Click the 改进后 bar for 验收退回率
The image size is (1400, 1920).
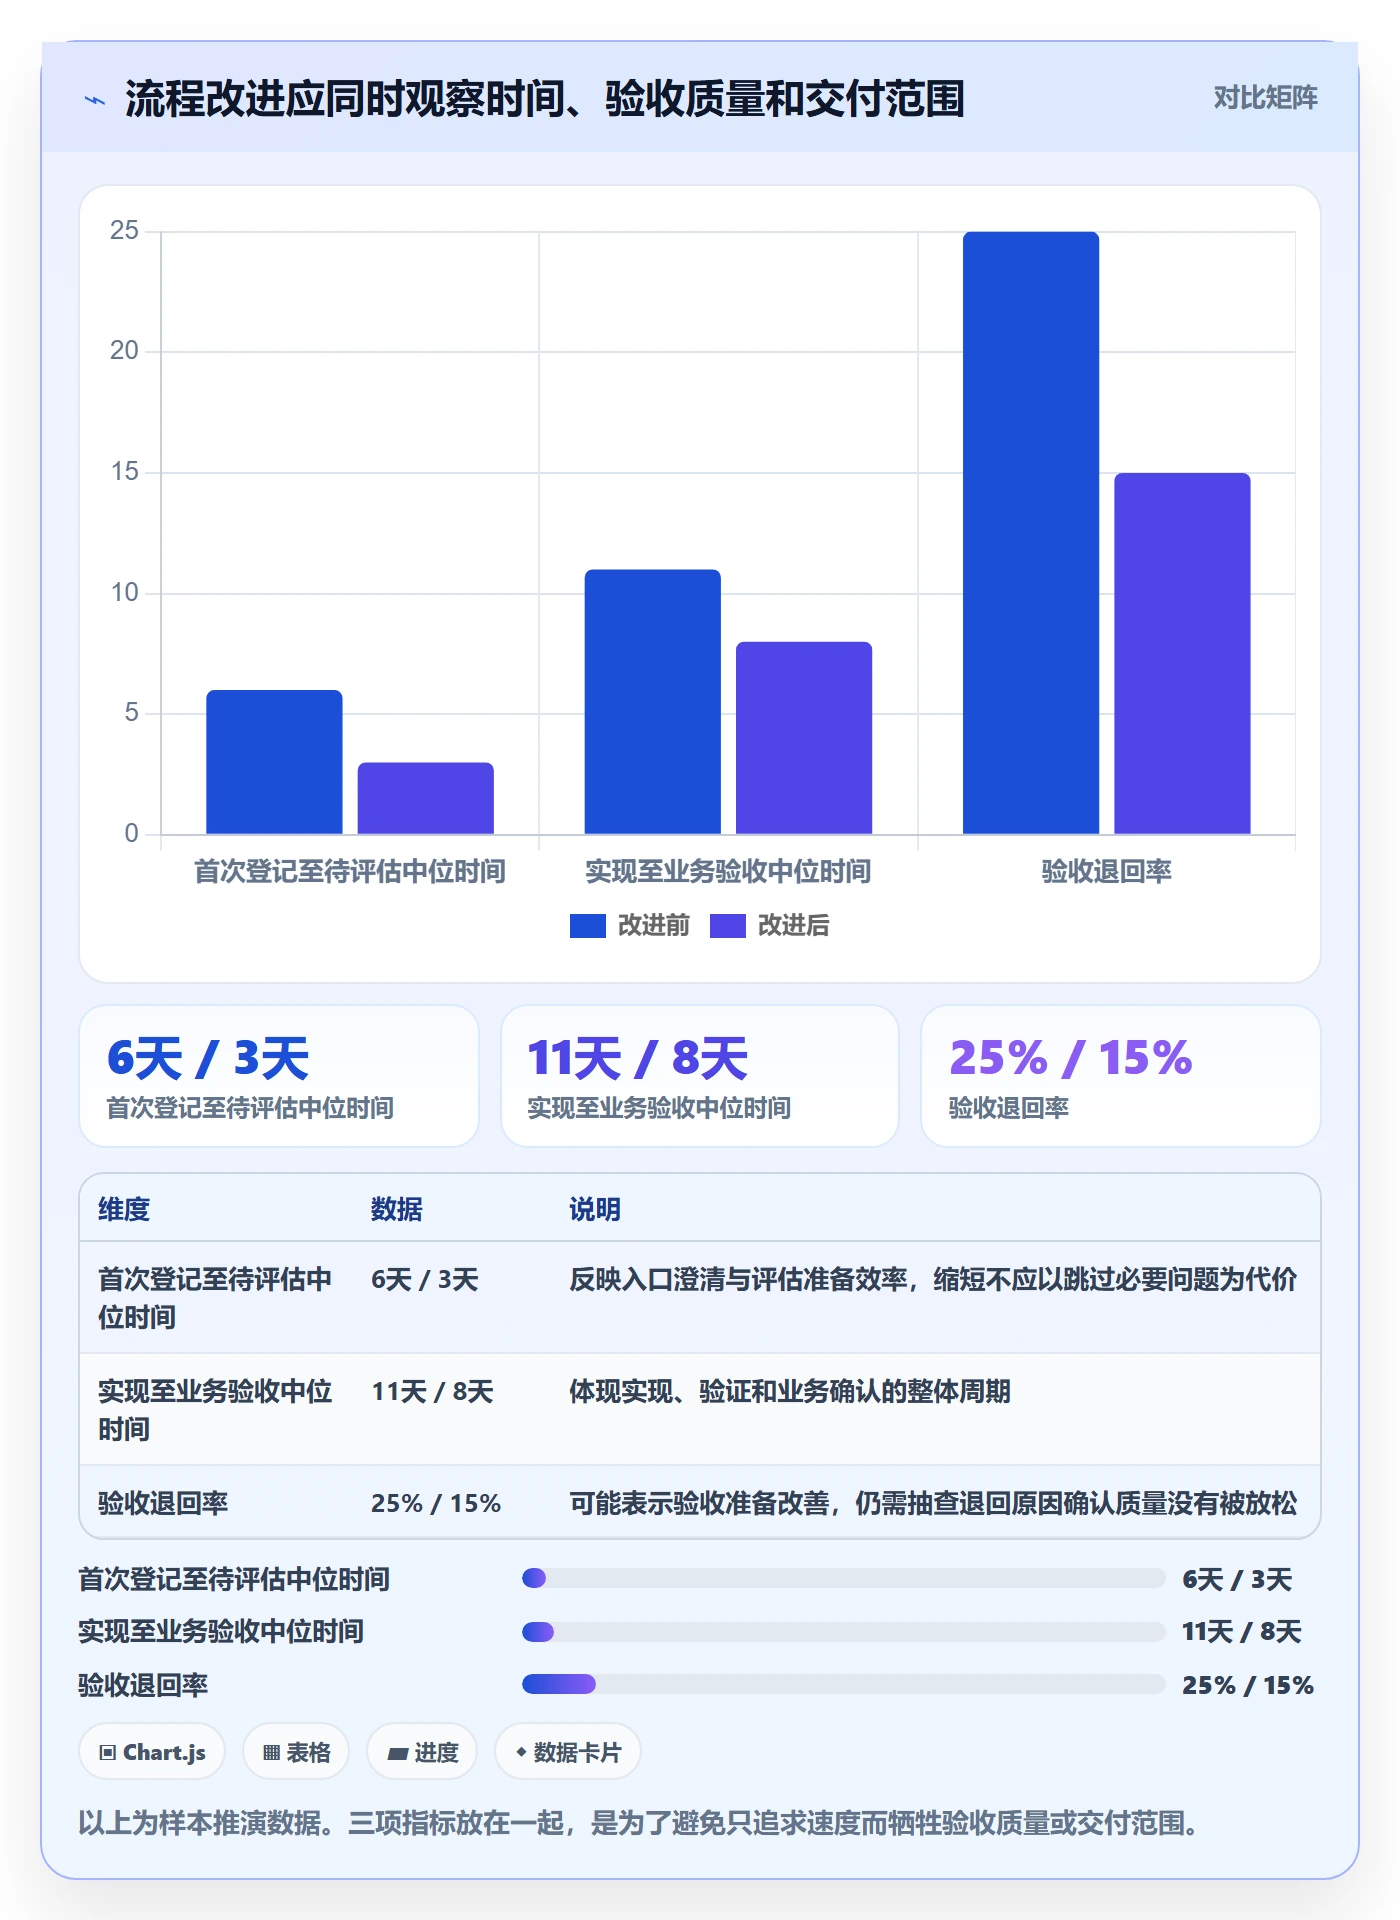tap(1182, 654)
